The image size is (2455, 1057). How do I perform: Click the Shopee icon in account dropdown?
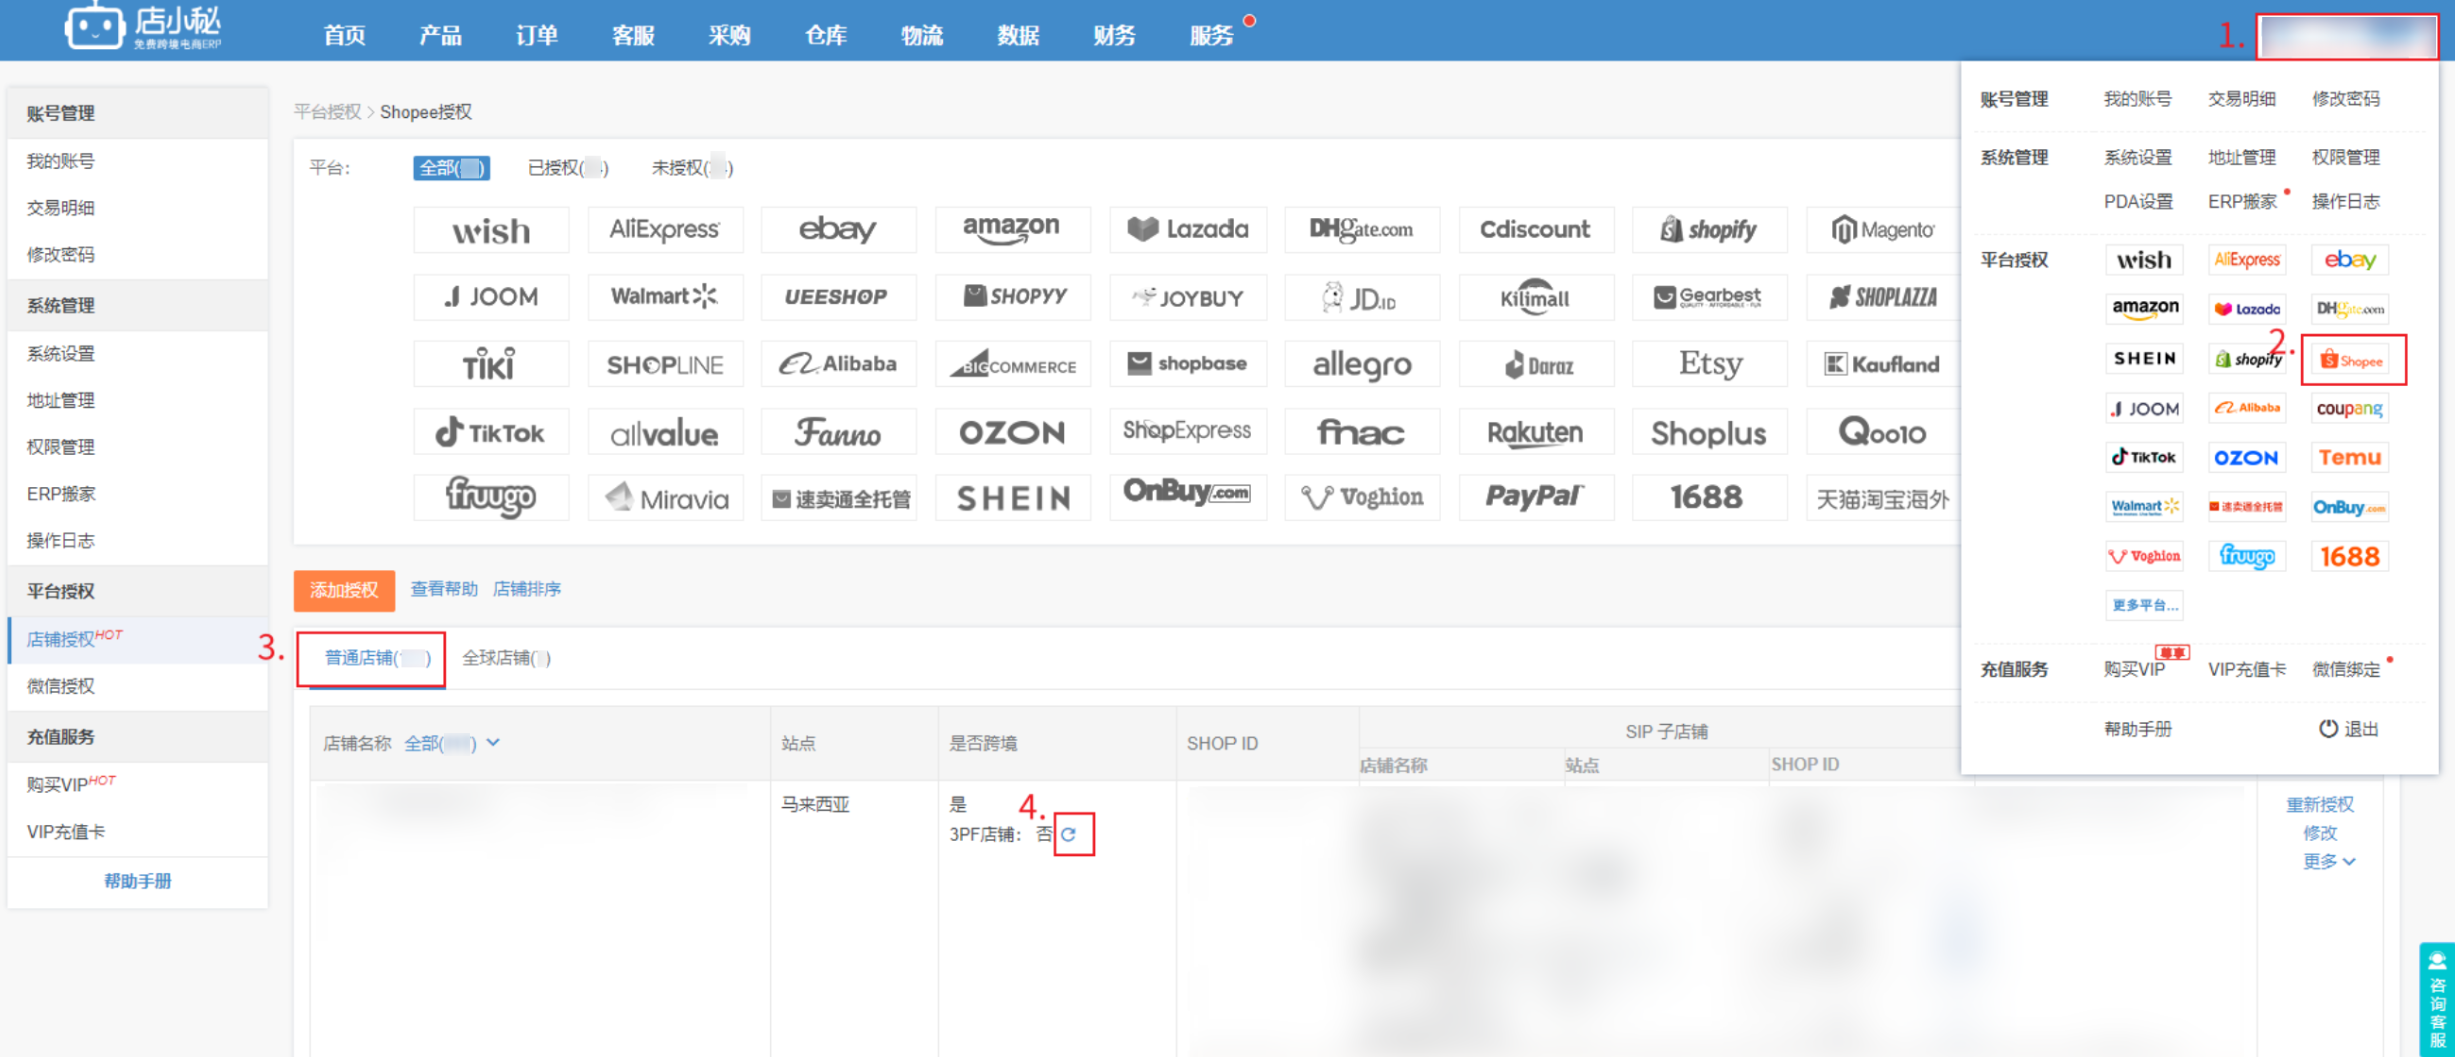[2351, 360]
